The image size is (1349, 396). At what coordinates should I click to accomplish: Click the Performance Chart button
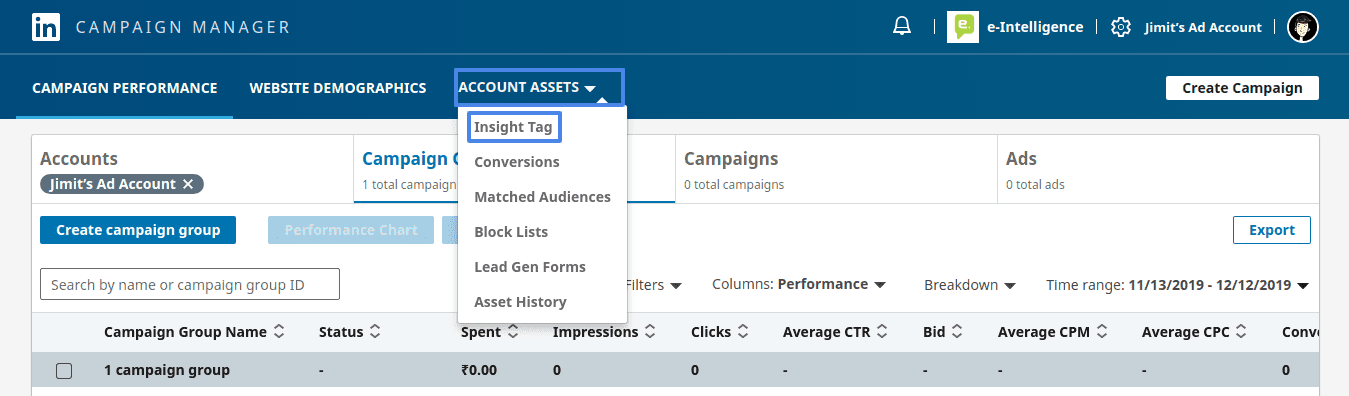351,230
